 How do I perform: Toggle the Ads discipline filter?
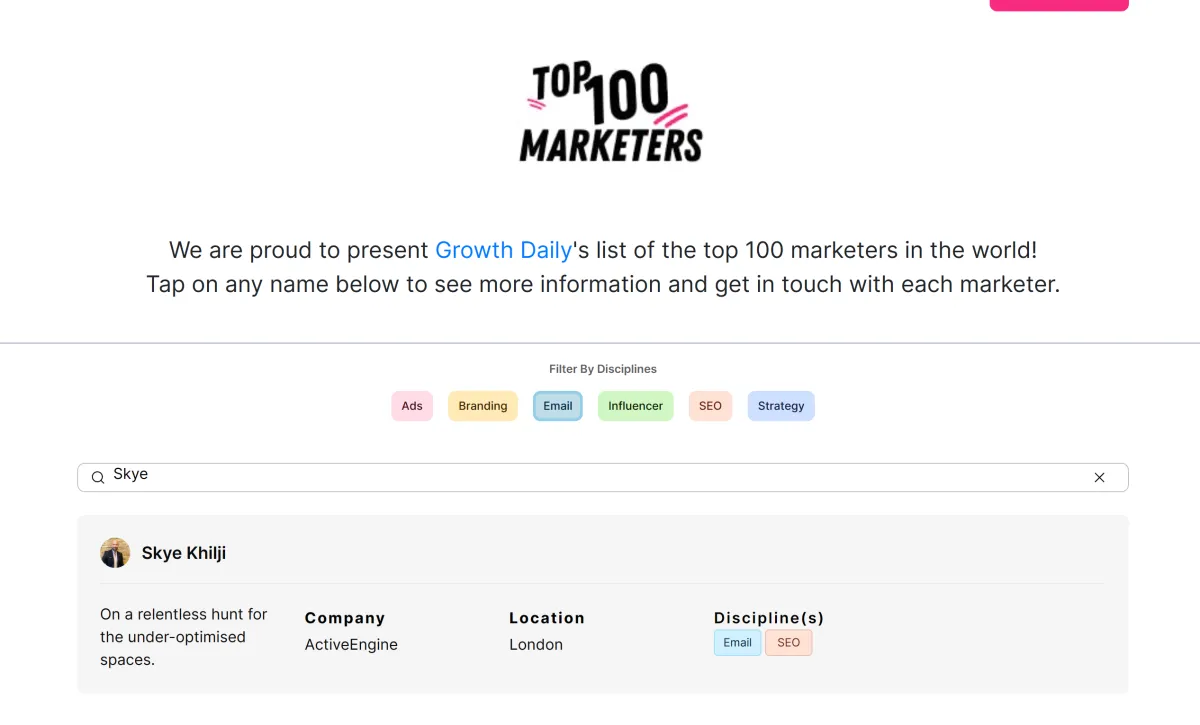pyautogui.click(x=412, y=406)
